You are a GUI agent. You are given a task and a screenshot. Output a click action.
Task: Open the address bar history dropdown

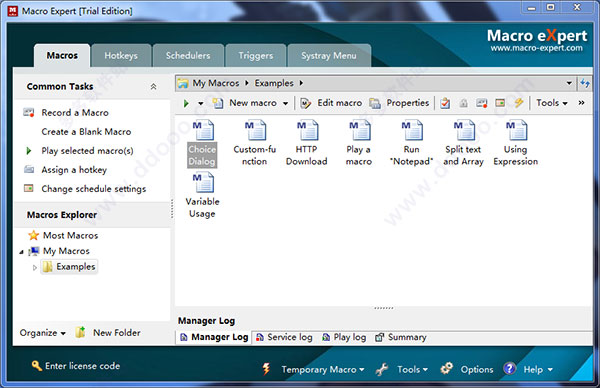coord(569,83)
